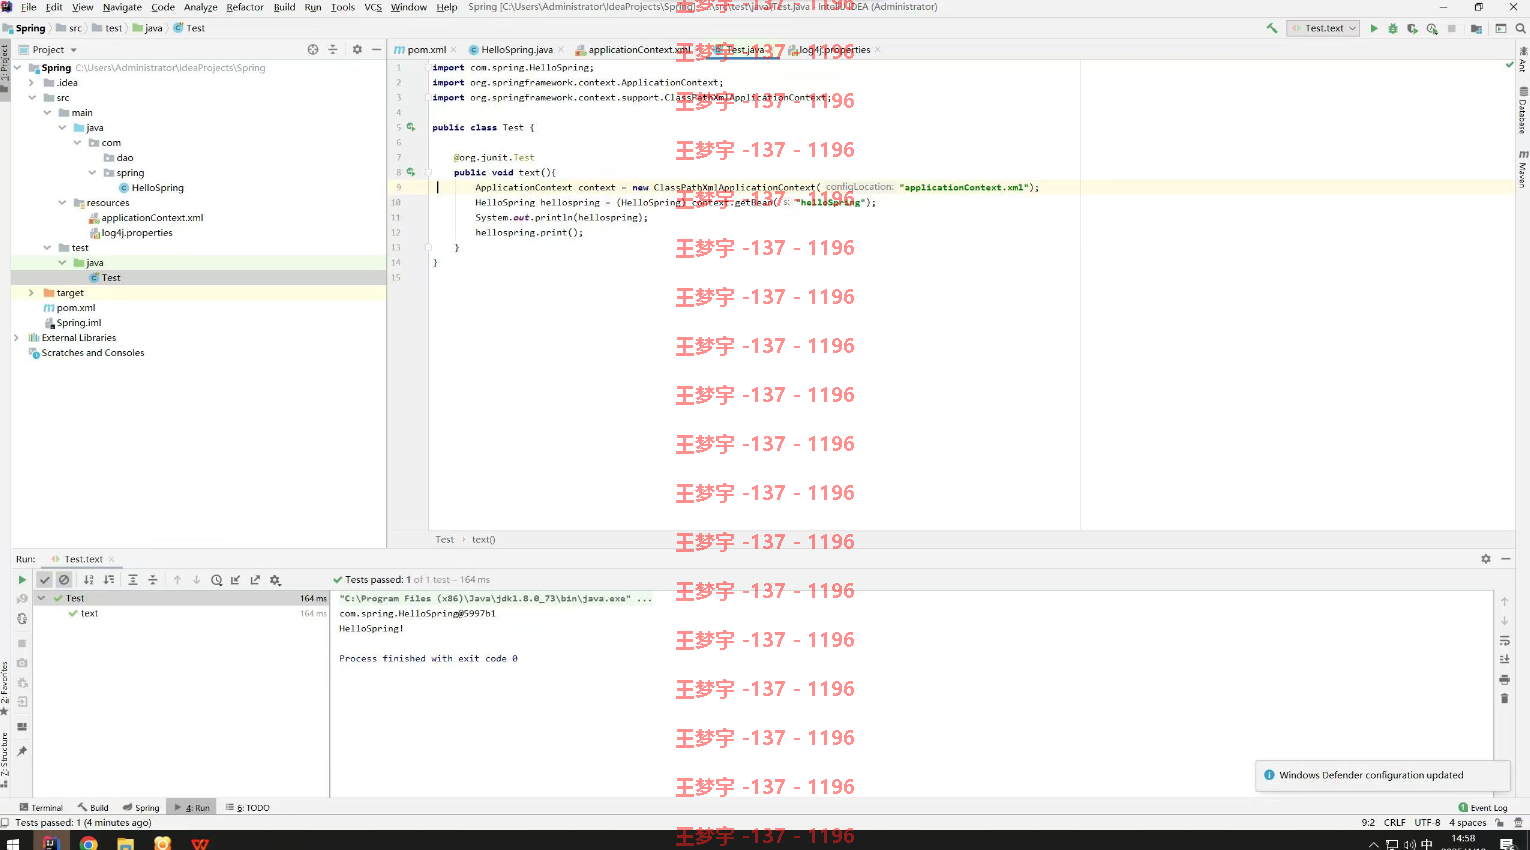Open the Profiler run icon
Viewport: 1530px width, 850px height.
(1432, 28)
